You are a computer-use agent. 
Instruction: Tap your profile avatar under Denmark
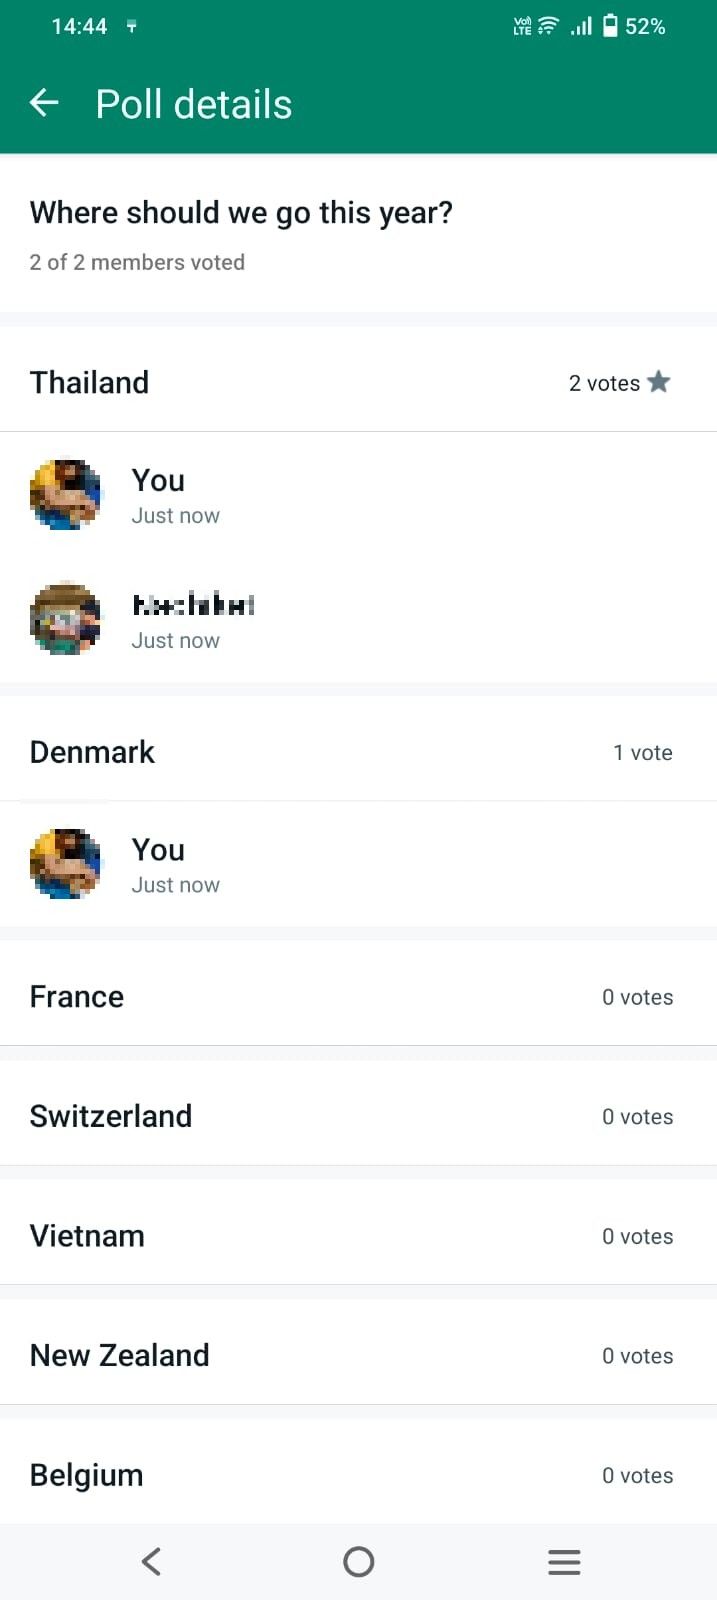[66, 863]
